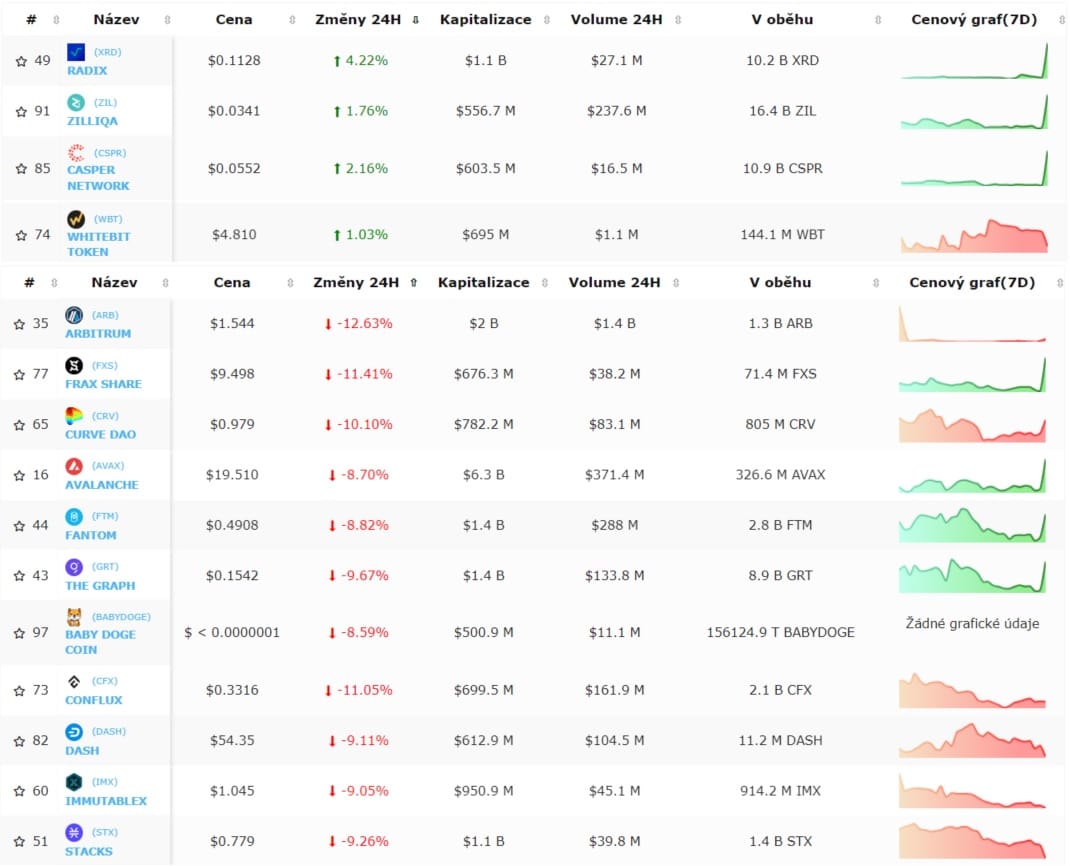View the WhiteBIT Token 7-day chart
Image resolution: width=1070 pixels, height=866 pixels.
(974, 235)
